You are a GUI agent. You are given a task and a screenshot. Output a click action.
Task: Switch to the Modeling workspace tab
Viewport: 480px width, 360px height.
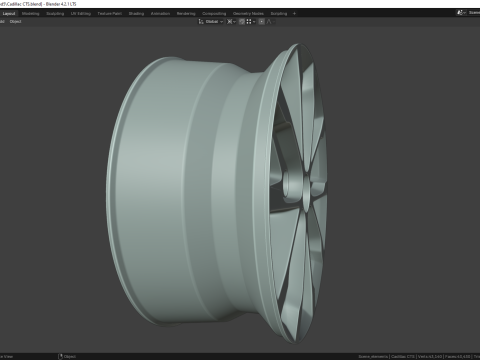point(31,14)
